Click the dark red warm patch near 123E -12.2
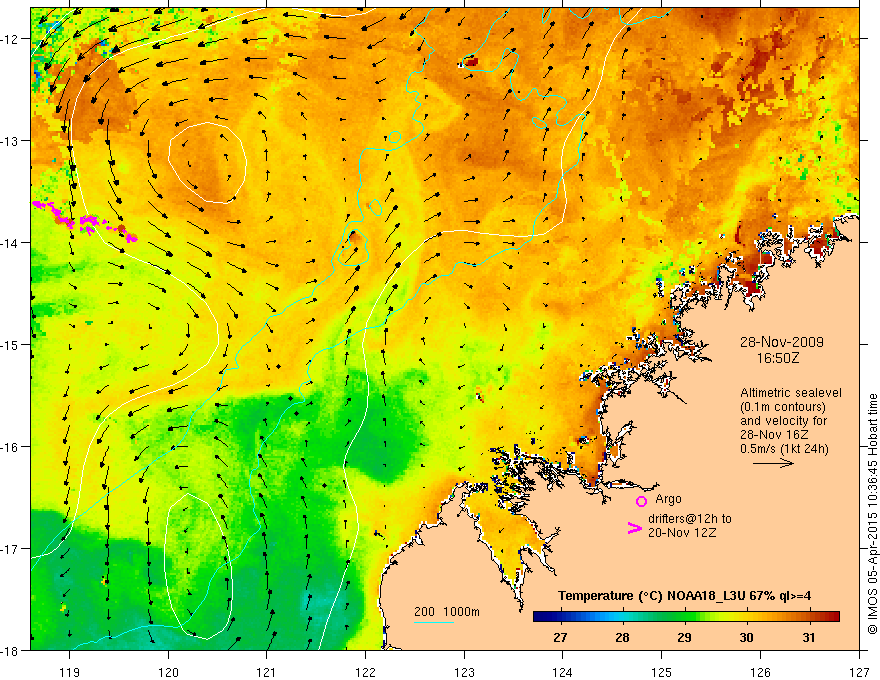This screenshot has width=880, height=680. 470,62
